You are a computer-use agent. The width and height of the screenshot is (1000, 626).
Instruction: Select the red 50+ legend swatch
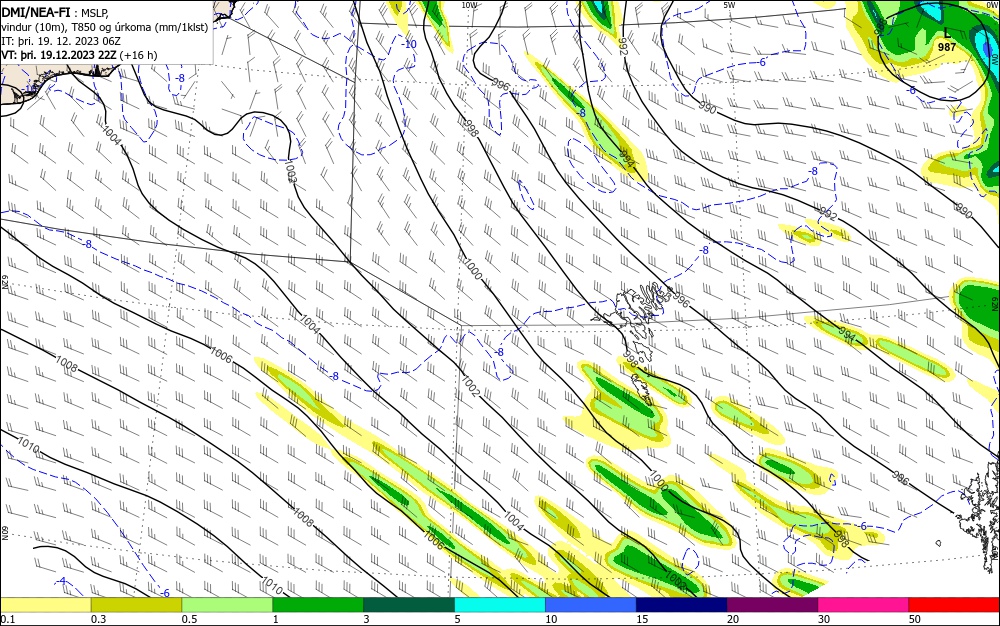click(x=954, y=605)
